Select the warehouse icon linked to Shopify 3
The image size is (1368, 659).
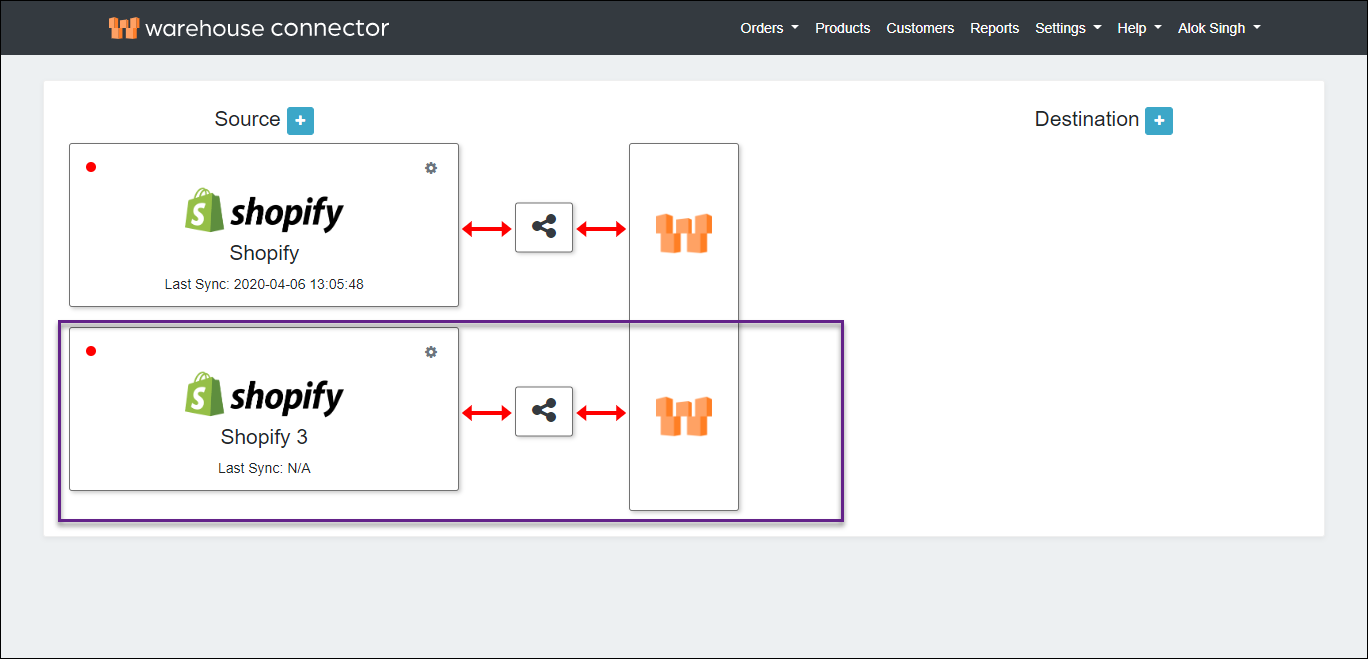coord(683,416)
